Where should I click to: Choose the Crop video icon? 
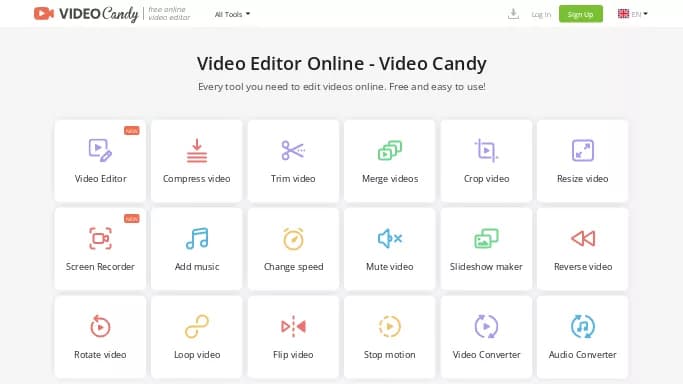click(x=486, y=150)
